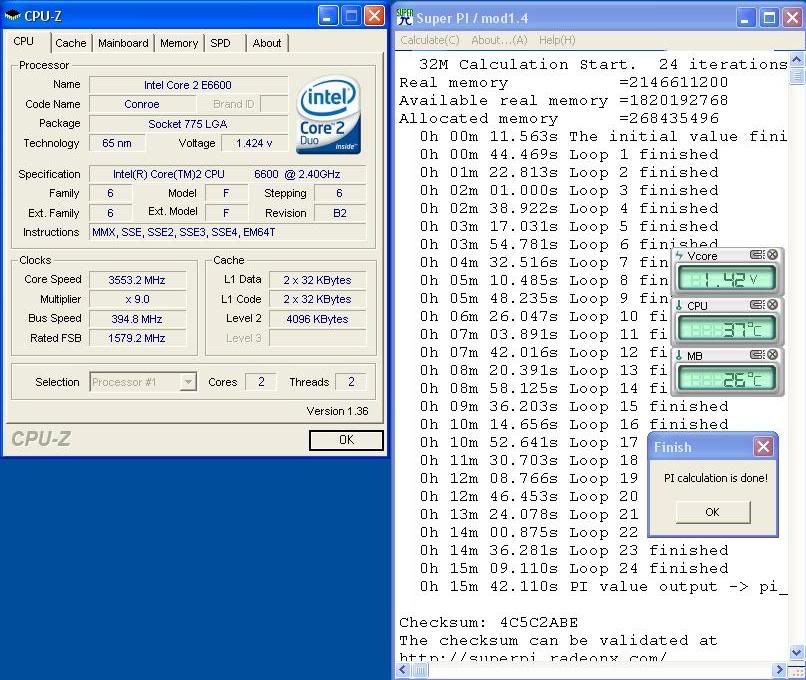The width and height of the screenshot is (806, 680).
Task: Click the Voltage value '1.424 v'
Action: 254,143
